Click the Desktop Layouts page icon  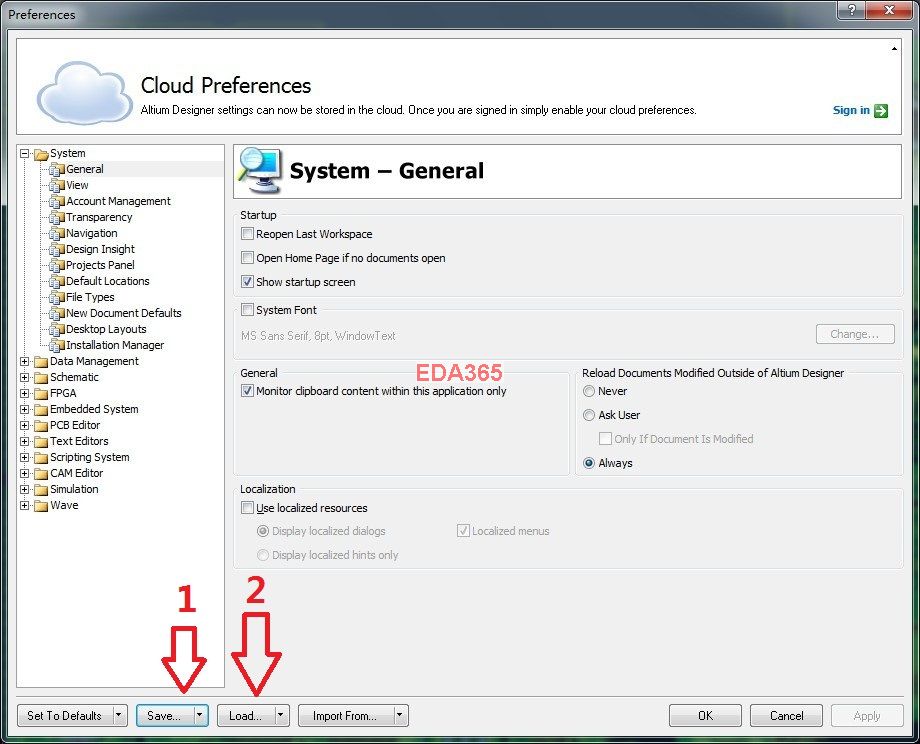[x=57, y=330]
